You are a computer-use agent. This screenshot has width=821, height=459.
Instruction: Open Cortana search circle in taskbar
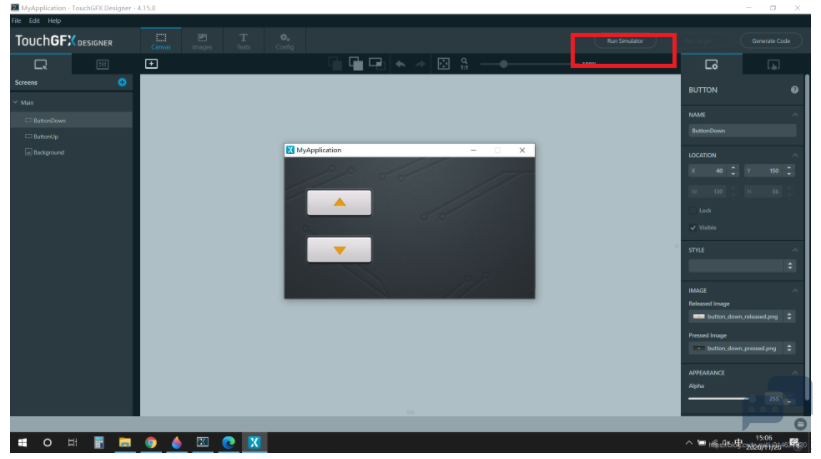pyautogui.click(x=47, y=443)
